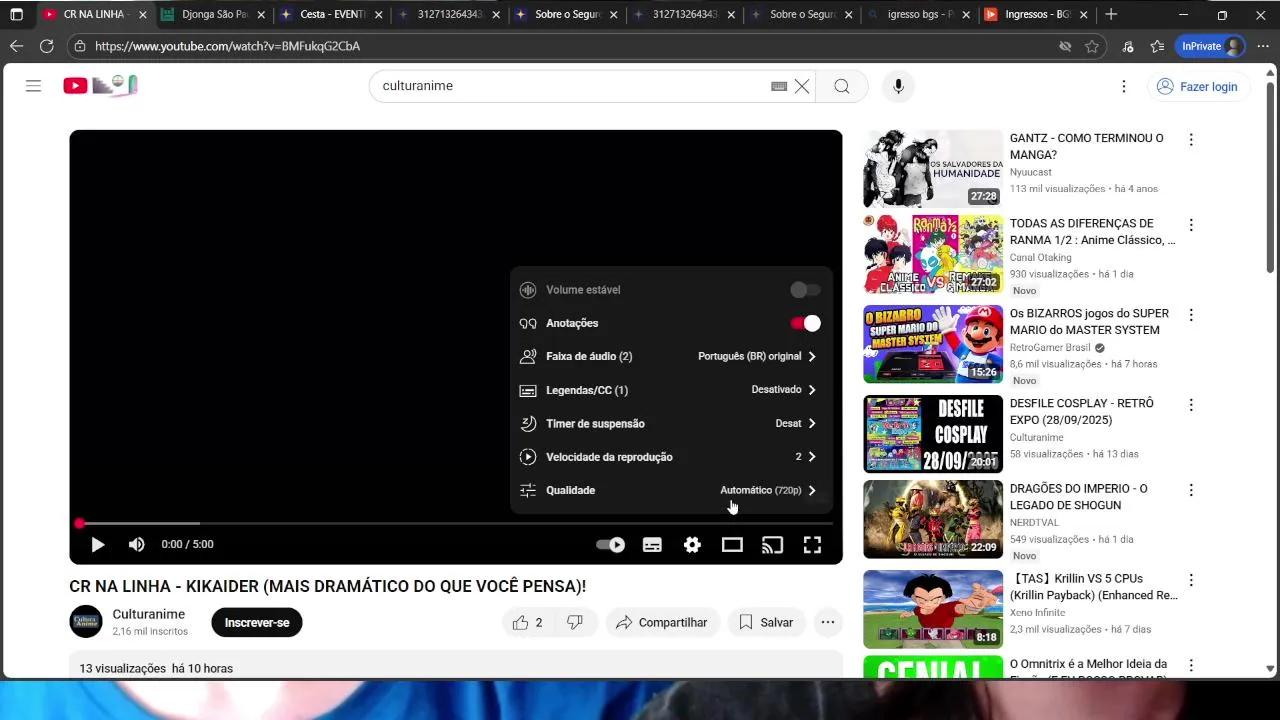Open the on-screen keyboard icon in search
Screen dimensions: 1280x720
[x=779, y=86]
